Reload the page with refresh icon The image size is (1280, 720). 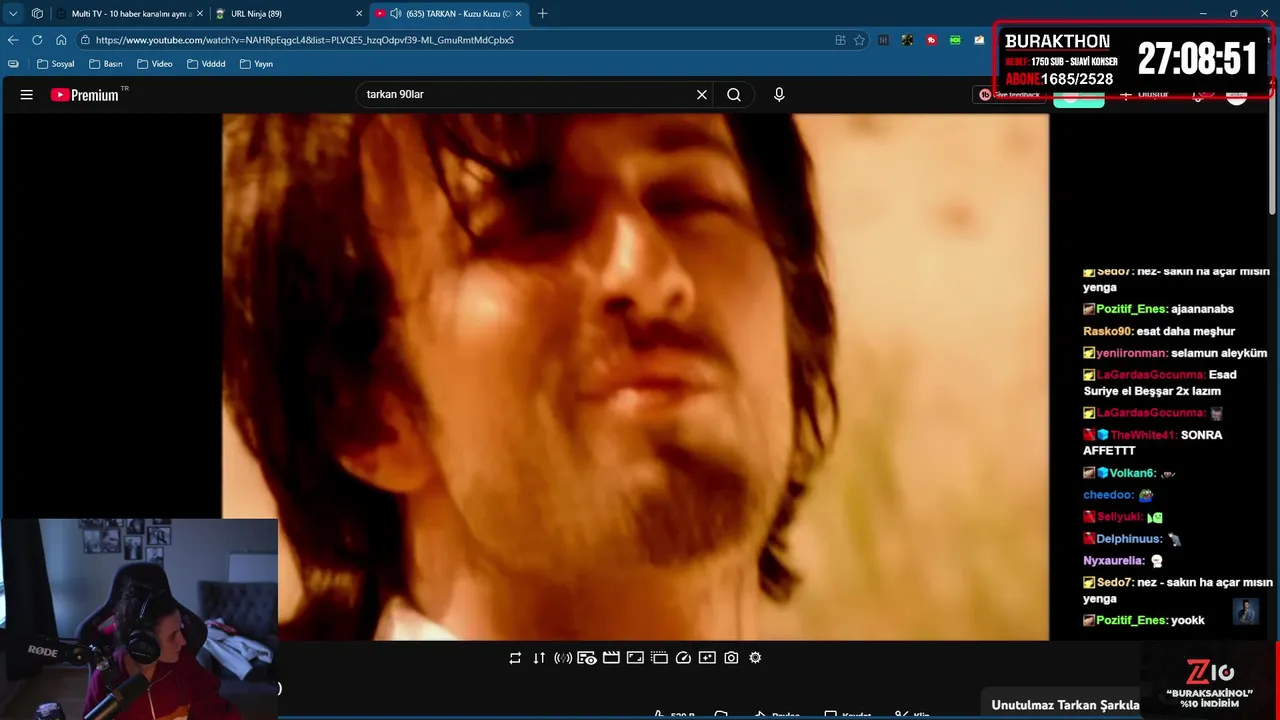tap(37, 40)
